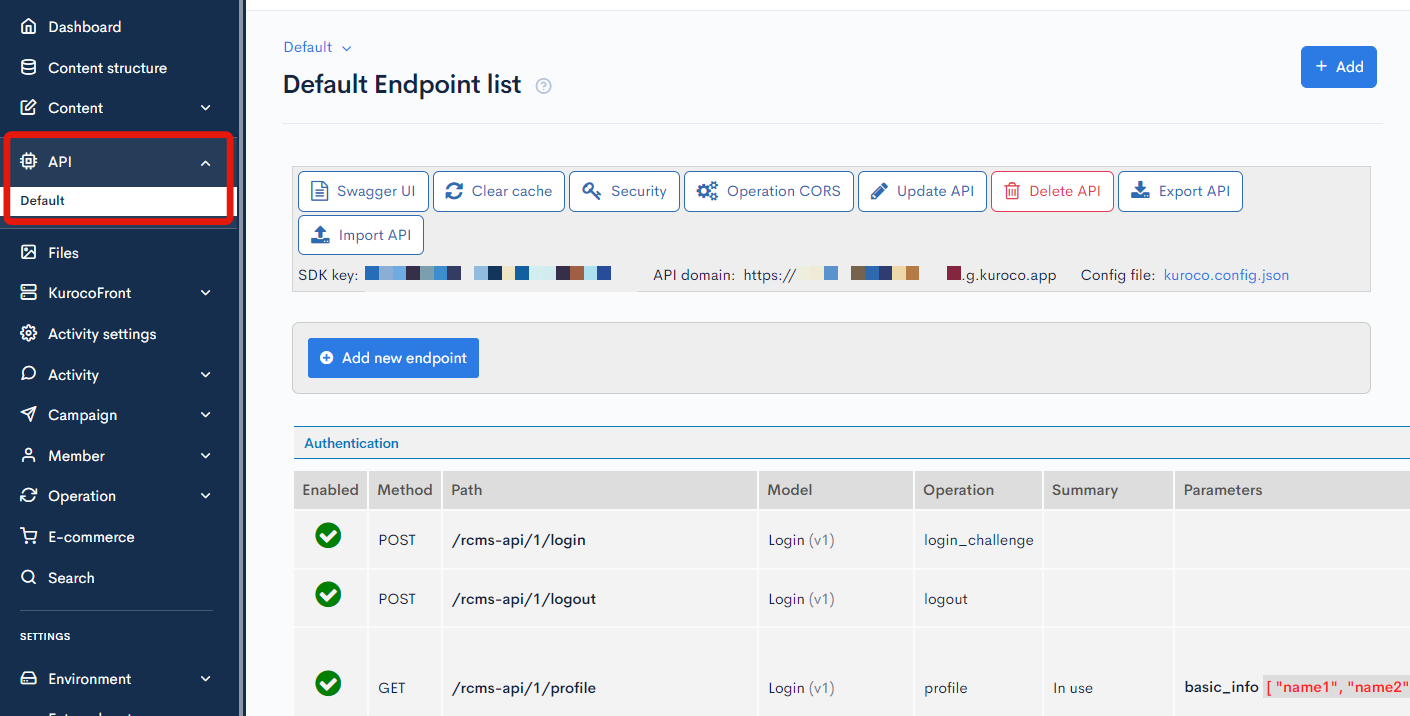Click the login_challenge operation cell
This screenshot has width=1410, height=716.
(978, 540)
